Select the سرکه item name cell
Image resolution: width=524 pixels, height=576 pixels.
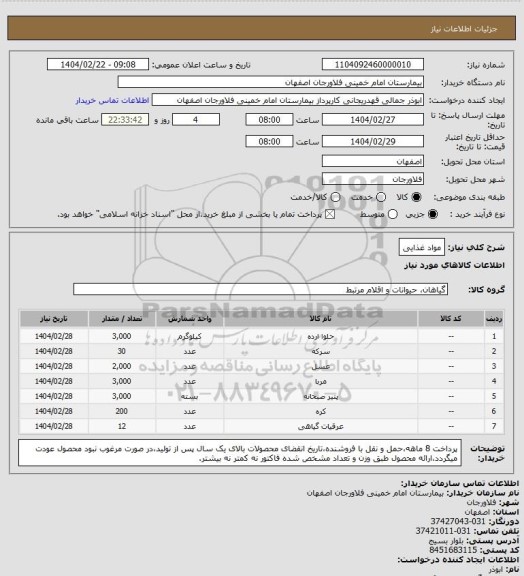(320, 351)
